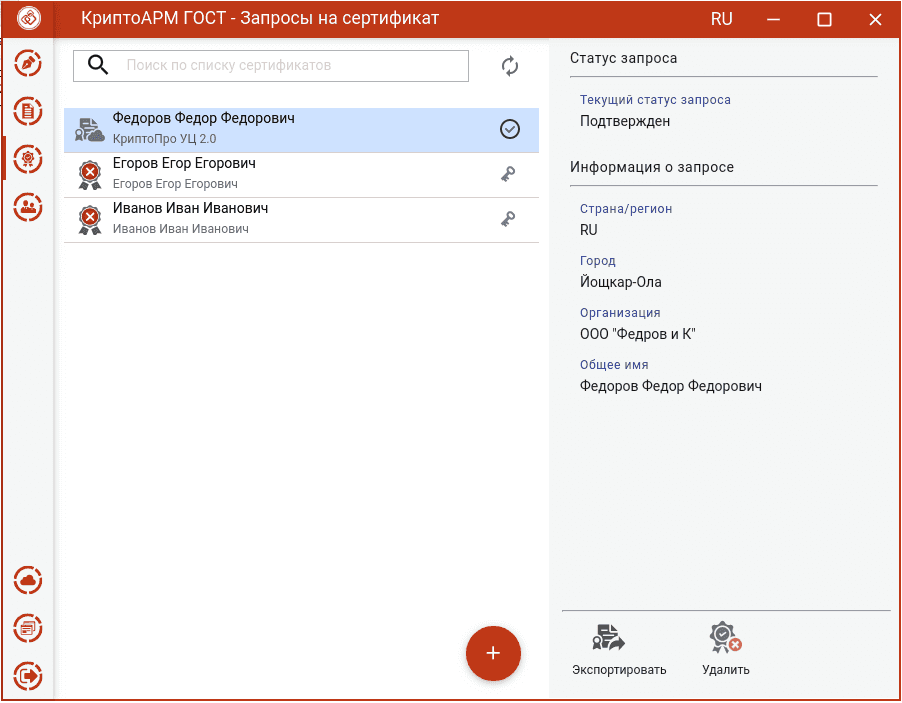This screenshot has width=902, height=703.
Task: Click the country value RU in details
Action: 588,230
